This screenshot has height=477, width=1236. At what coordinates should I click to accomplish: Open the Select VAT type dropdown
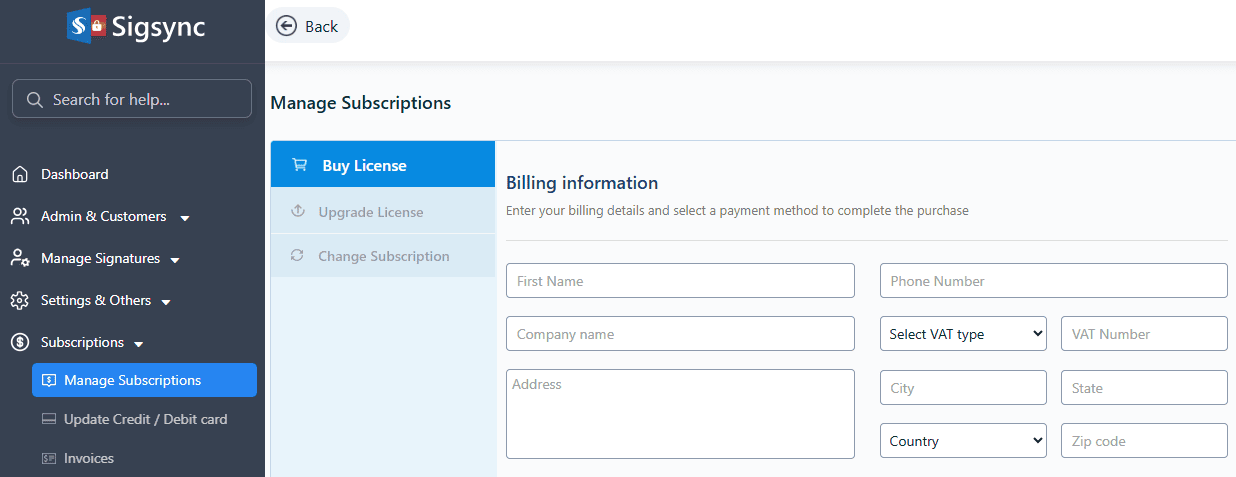963,334
